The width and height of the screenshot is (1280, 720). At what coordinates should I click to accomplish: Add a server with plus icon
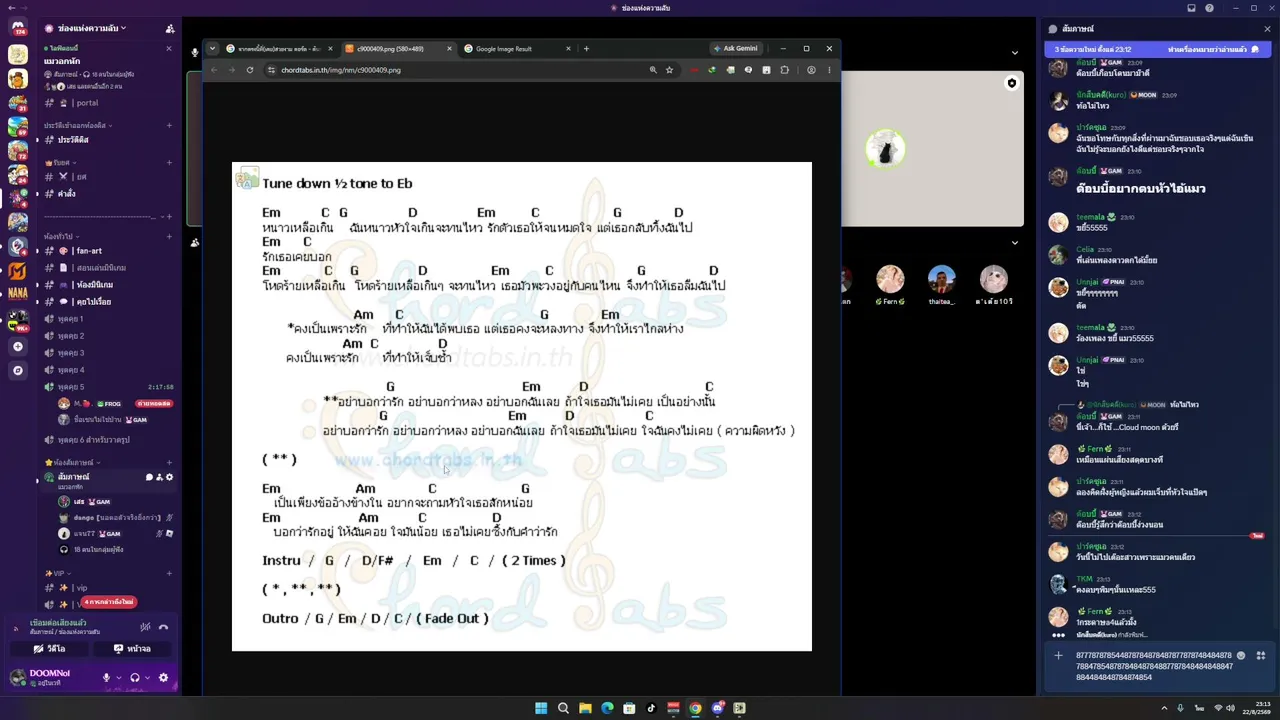click(x=18, y=346)
